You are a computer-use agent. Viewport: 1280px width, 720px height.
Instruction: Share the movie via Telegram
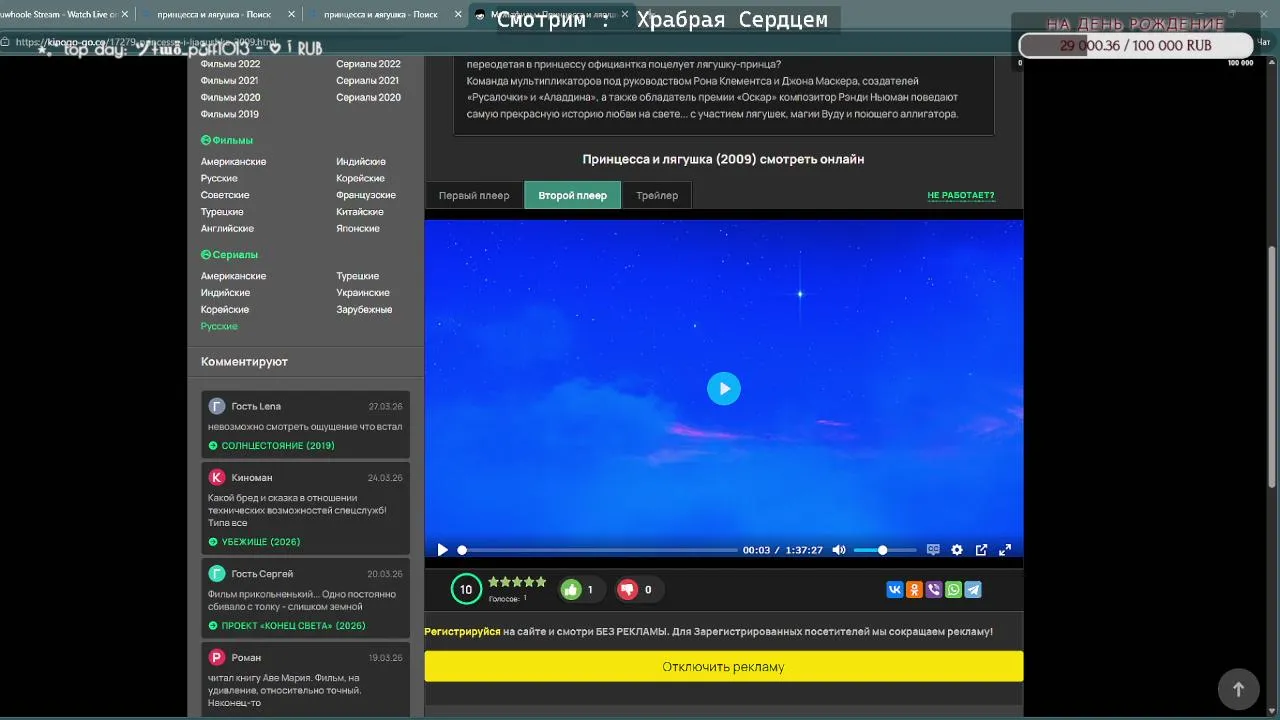[x=973, y=590]
